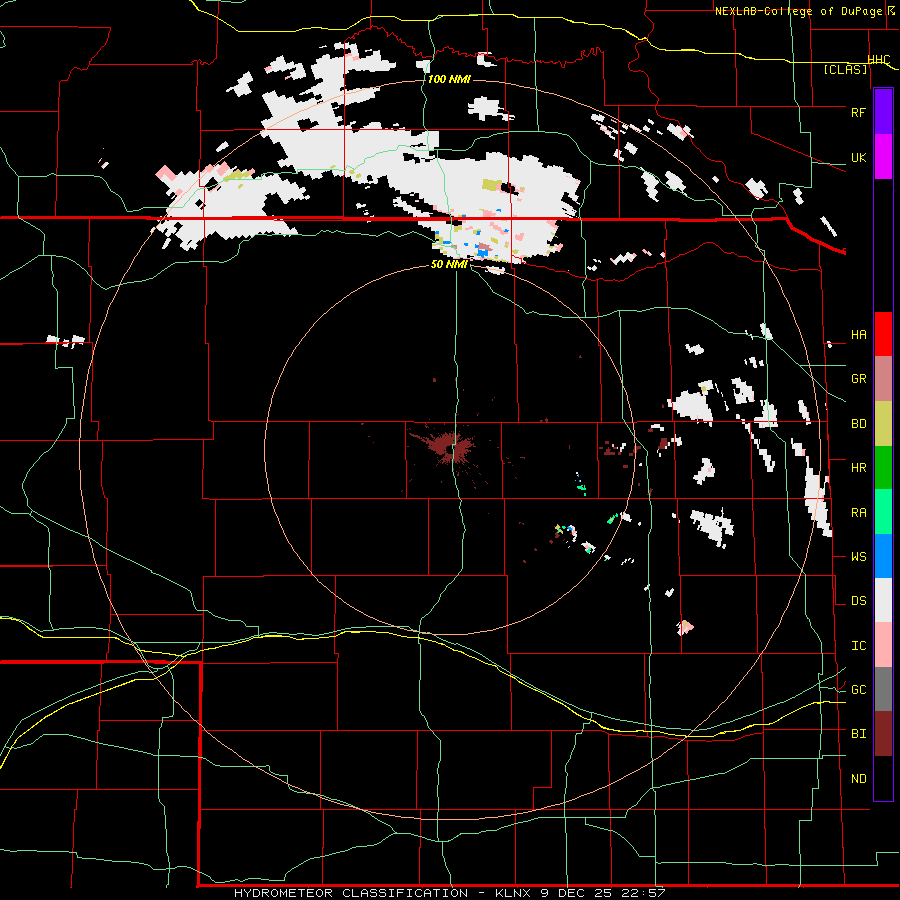Click the 22:57 timestamp
Image resolution: width=900 pixels, height=900 pixels.
[643, 893]
